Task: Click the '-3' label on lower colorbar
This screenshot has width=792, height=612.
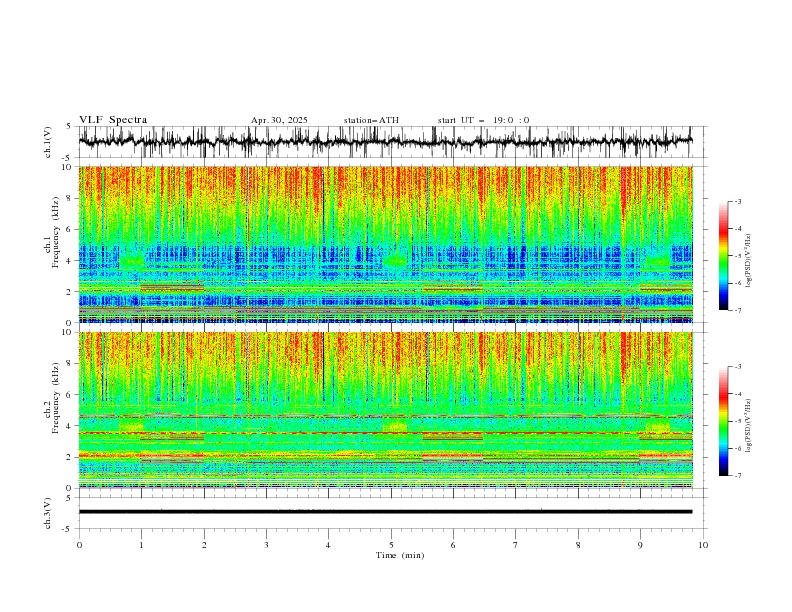Action: point(738,367)
